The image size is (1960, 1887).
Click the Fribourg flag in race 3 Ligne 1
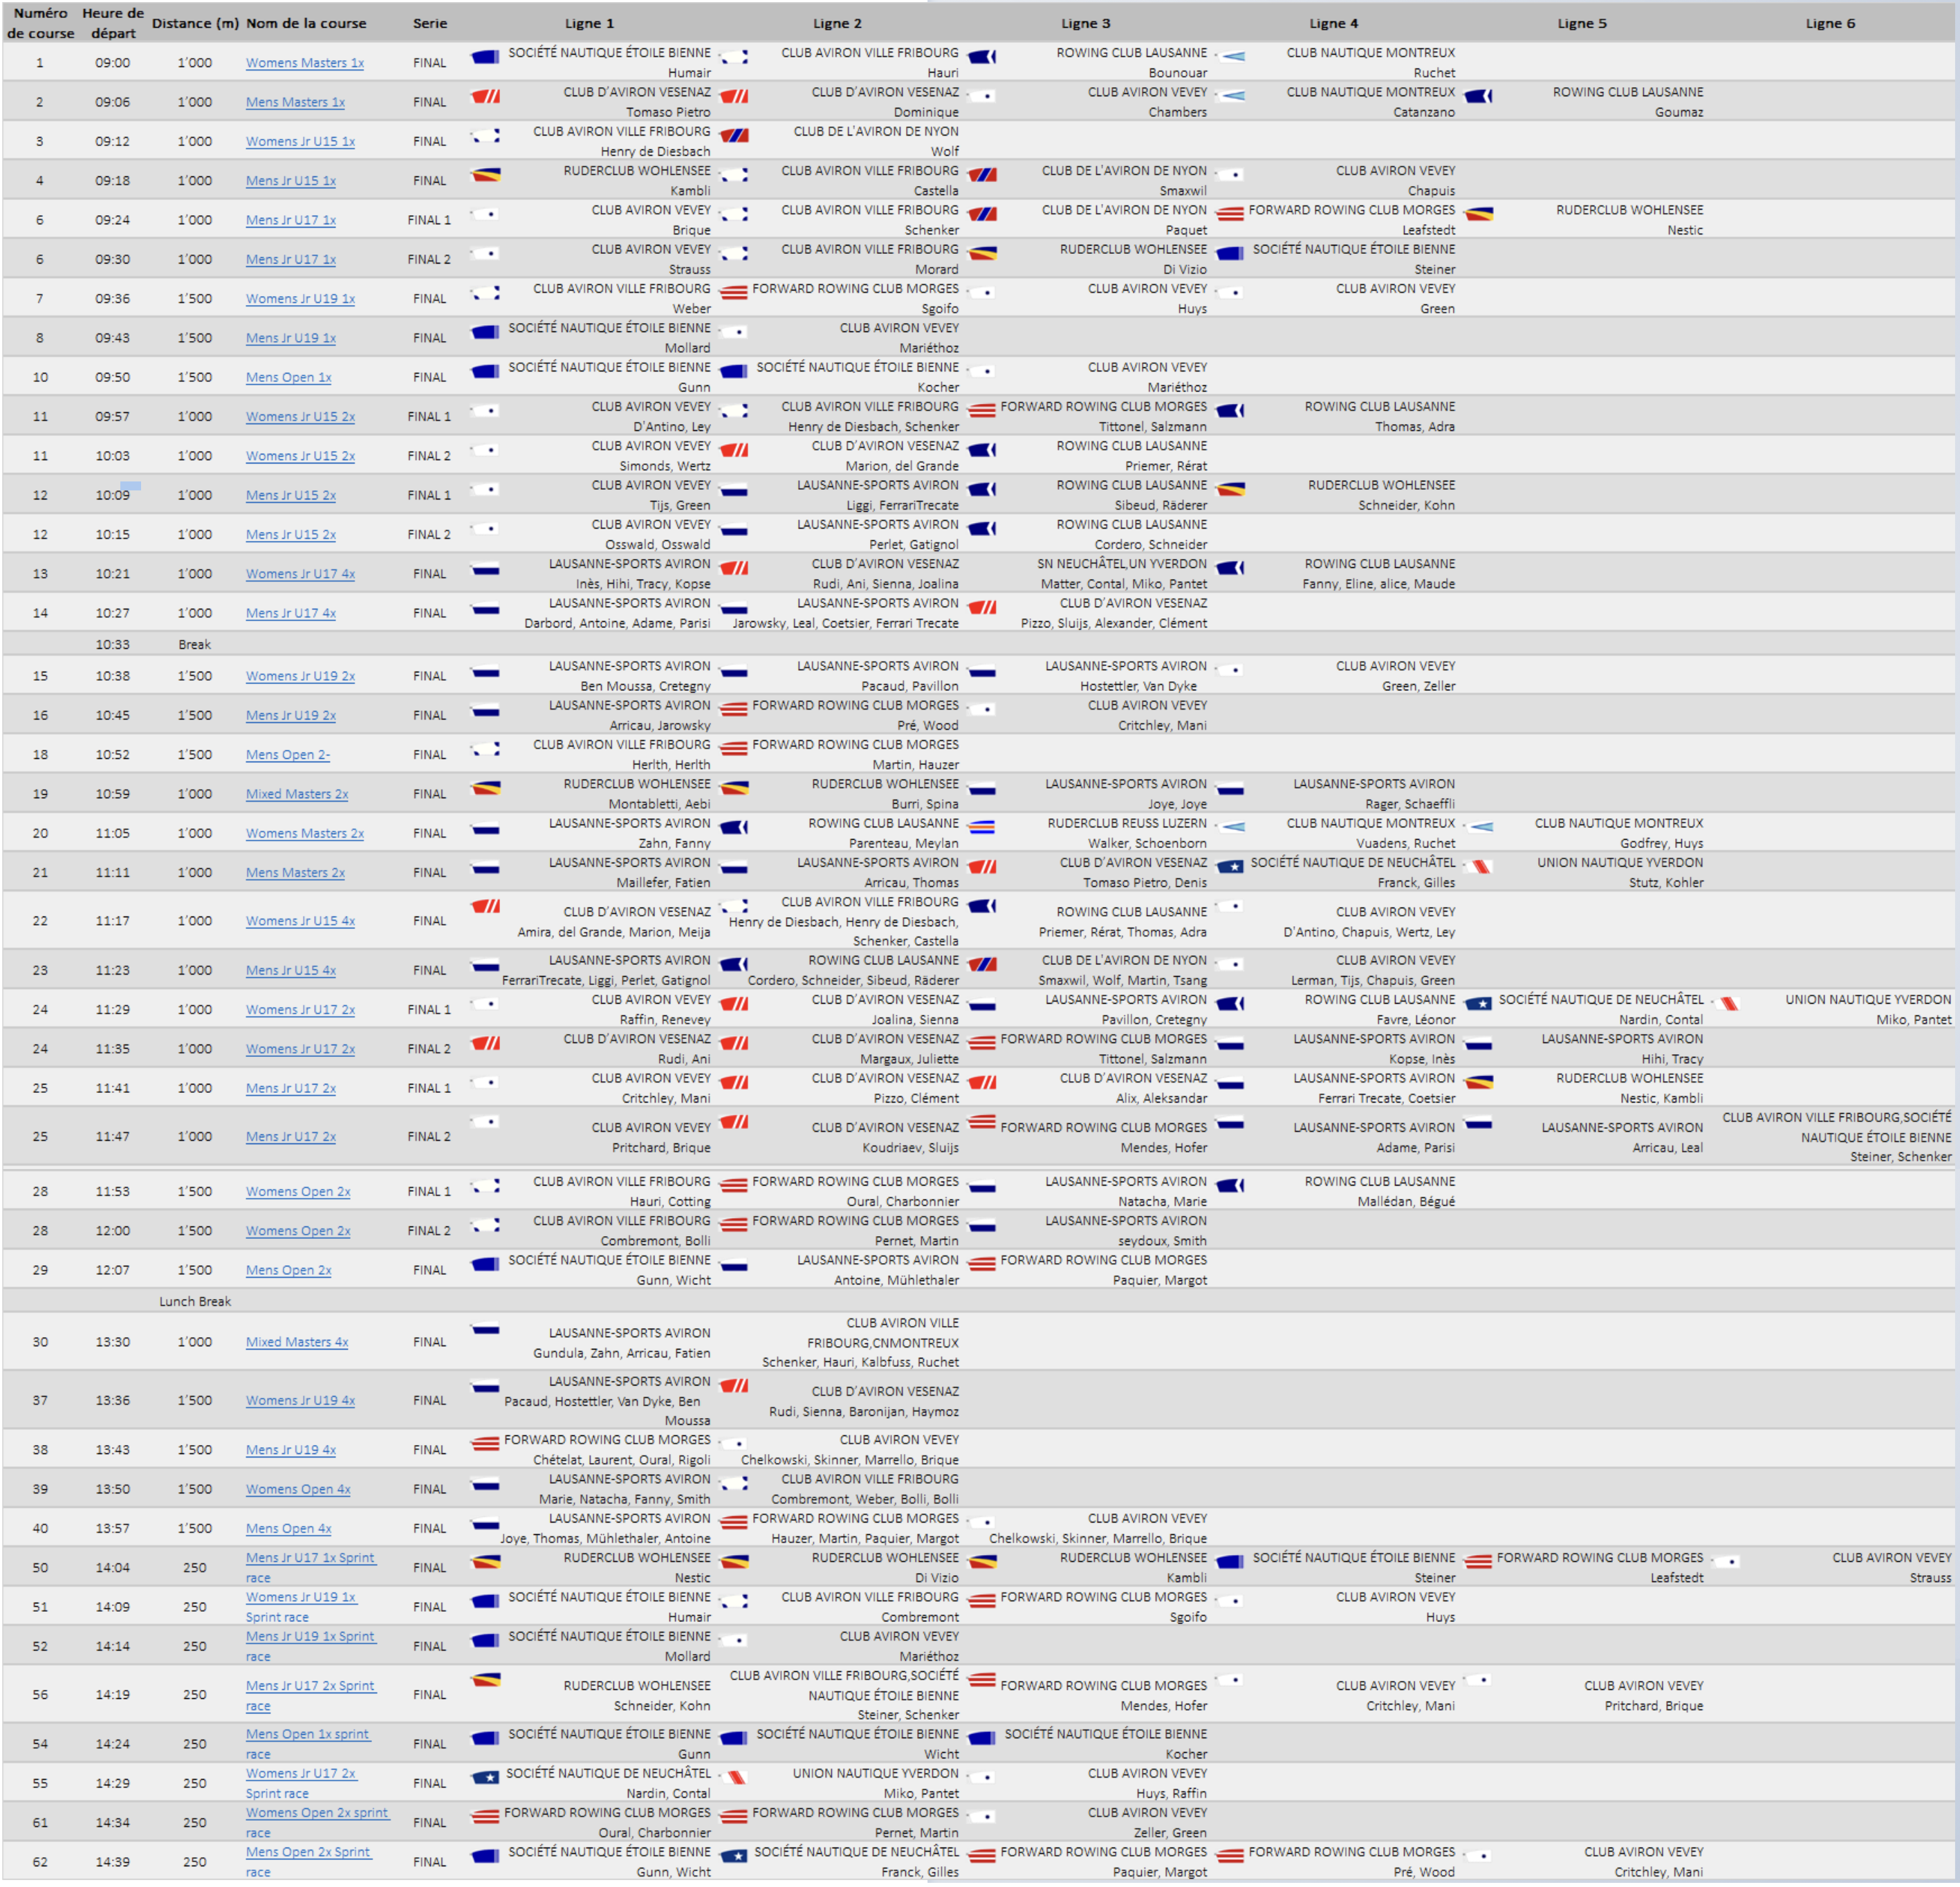click(485, 135)
